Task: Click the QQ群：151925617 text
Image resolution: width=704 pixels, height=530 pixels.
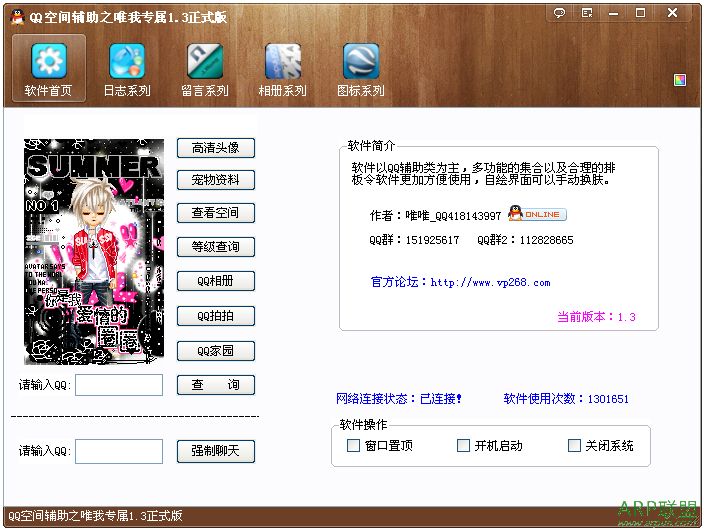Action: [414, 240]
